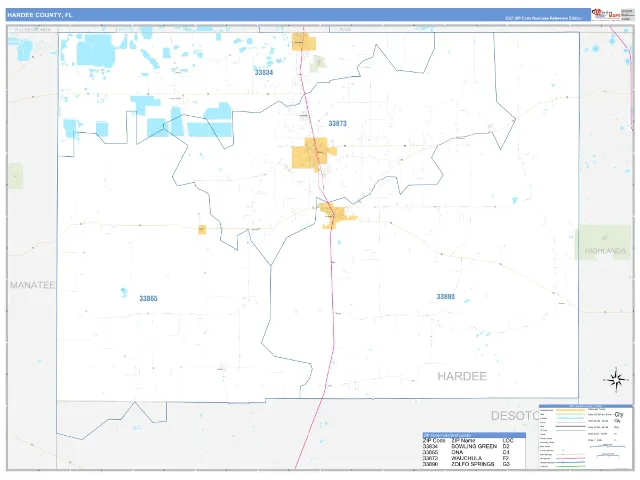
Task: Click the small orange Ona square
Action: click(202, 229)
